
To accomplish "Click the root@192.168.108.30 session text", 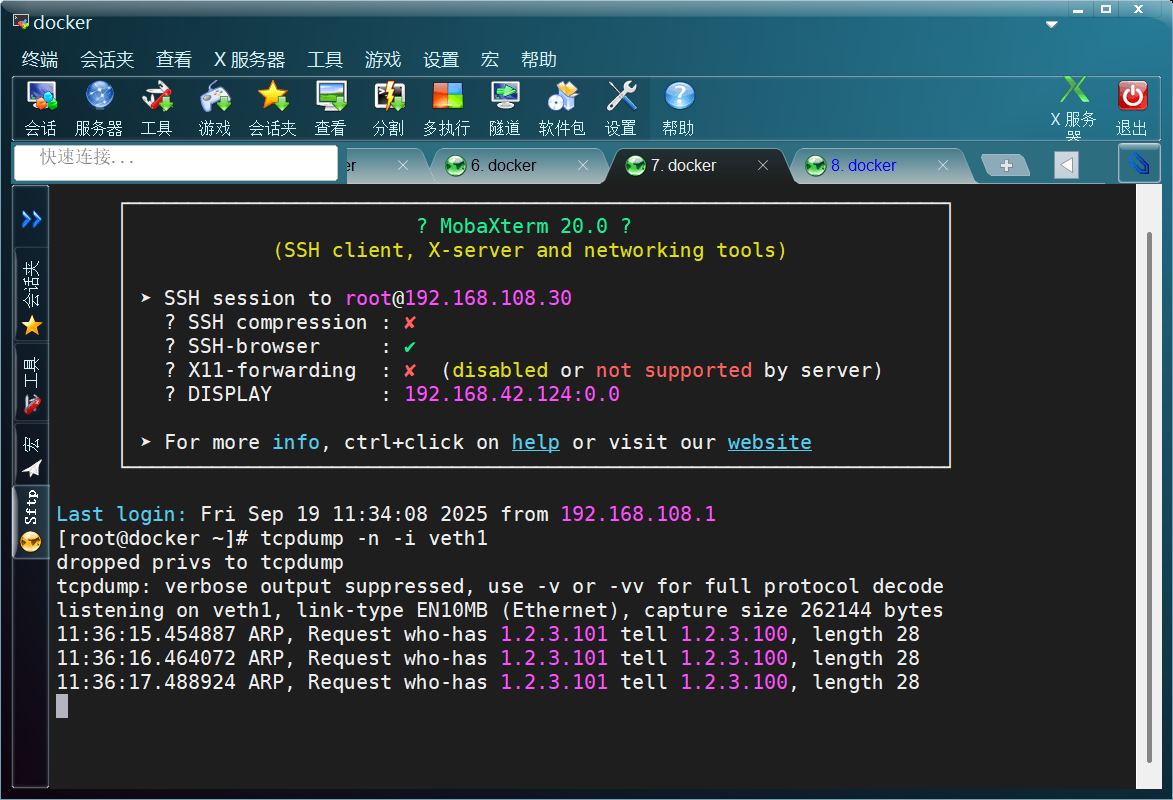I will click(459, 298).
